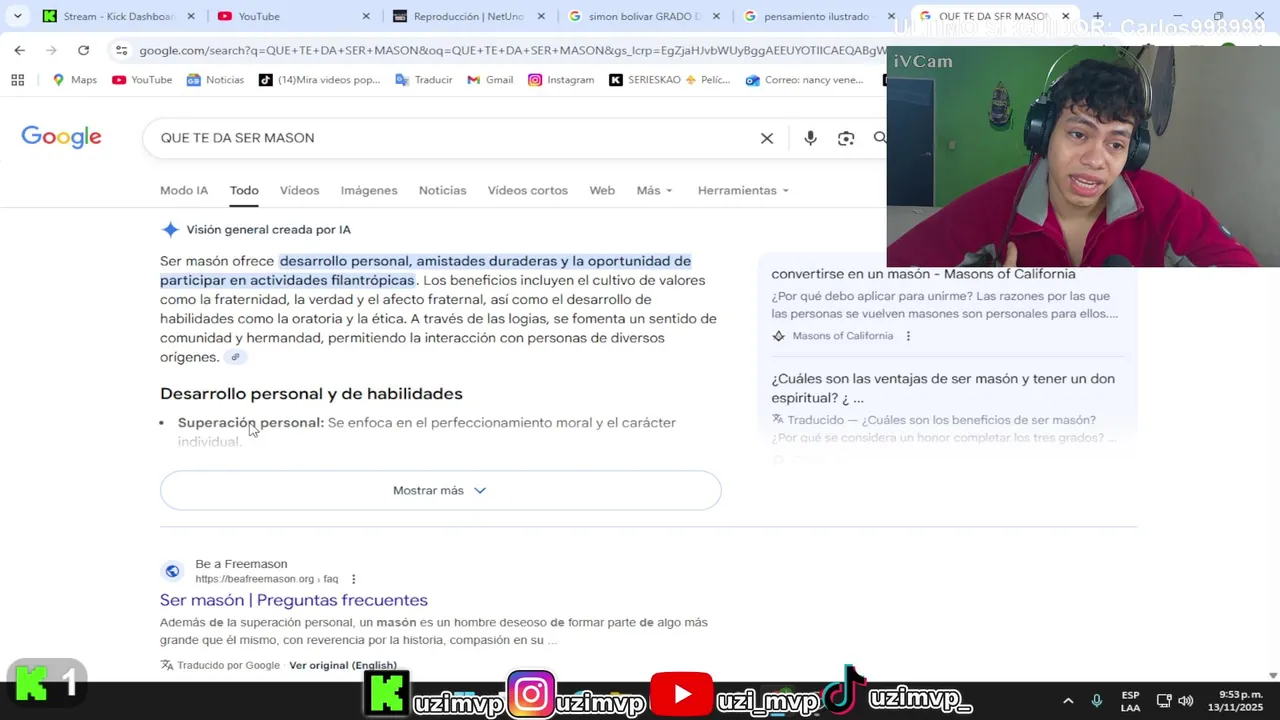Go back with the browser back arrow
This screenshot has width=1280, height=720.
point(19,50)
